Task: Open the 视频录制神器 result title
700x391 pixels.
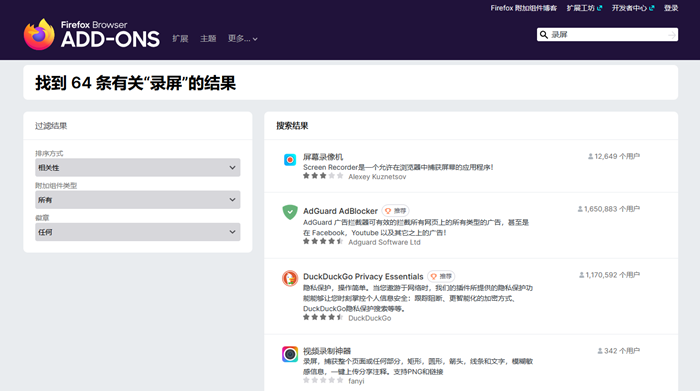Action: pyautogui.click(x=327, y=351)
